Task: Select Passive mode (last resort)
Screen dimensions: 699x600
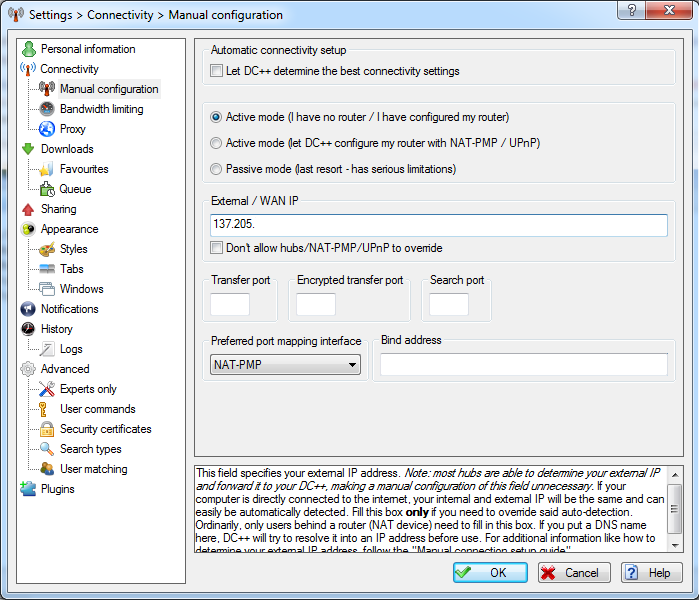Action: [216, 169]
